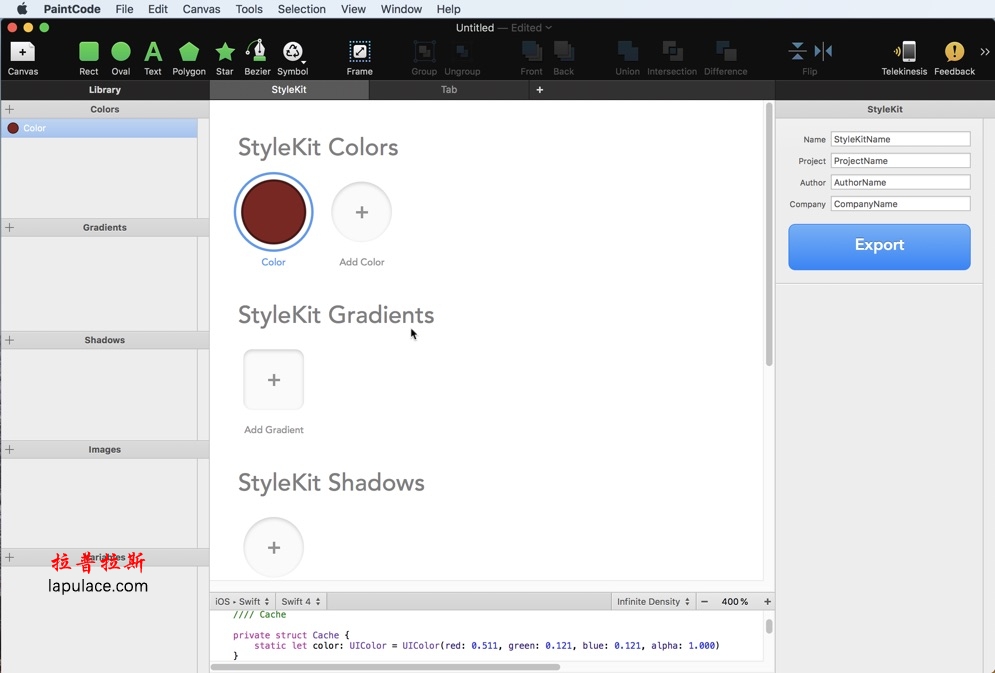Zoom out with minus button
995x673 pixels.
(x=704, y=601)
